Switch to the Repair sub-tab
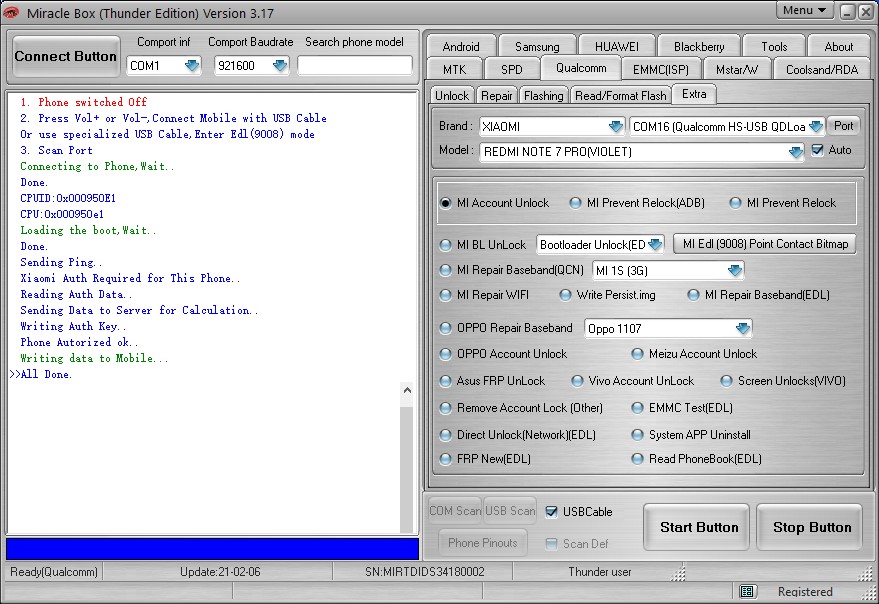 click(497, 95)
